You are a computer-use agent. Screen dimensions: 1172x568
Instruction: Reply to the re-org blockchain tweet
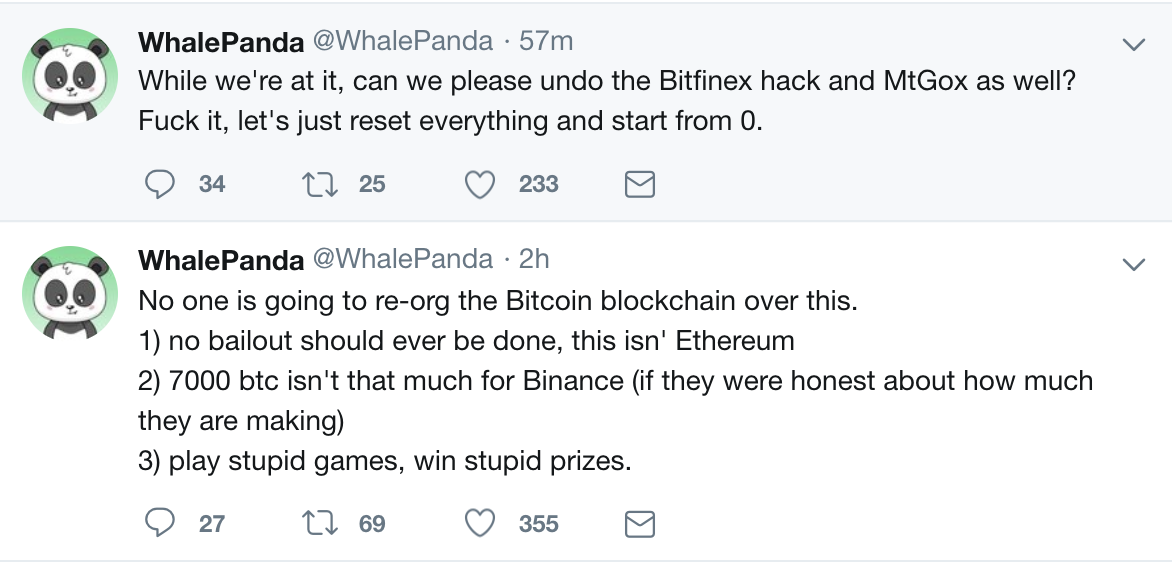[159, 523]
